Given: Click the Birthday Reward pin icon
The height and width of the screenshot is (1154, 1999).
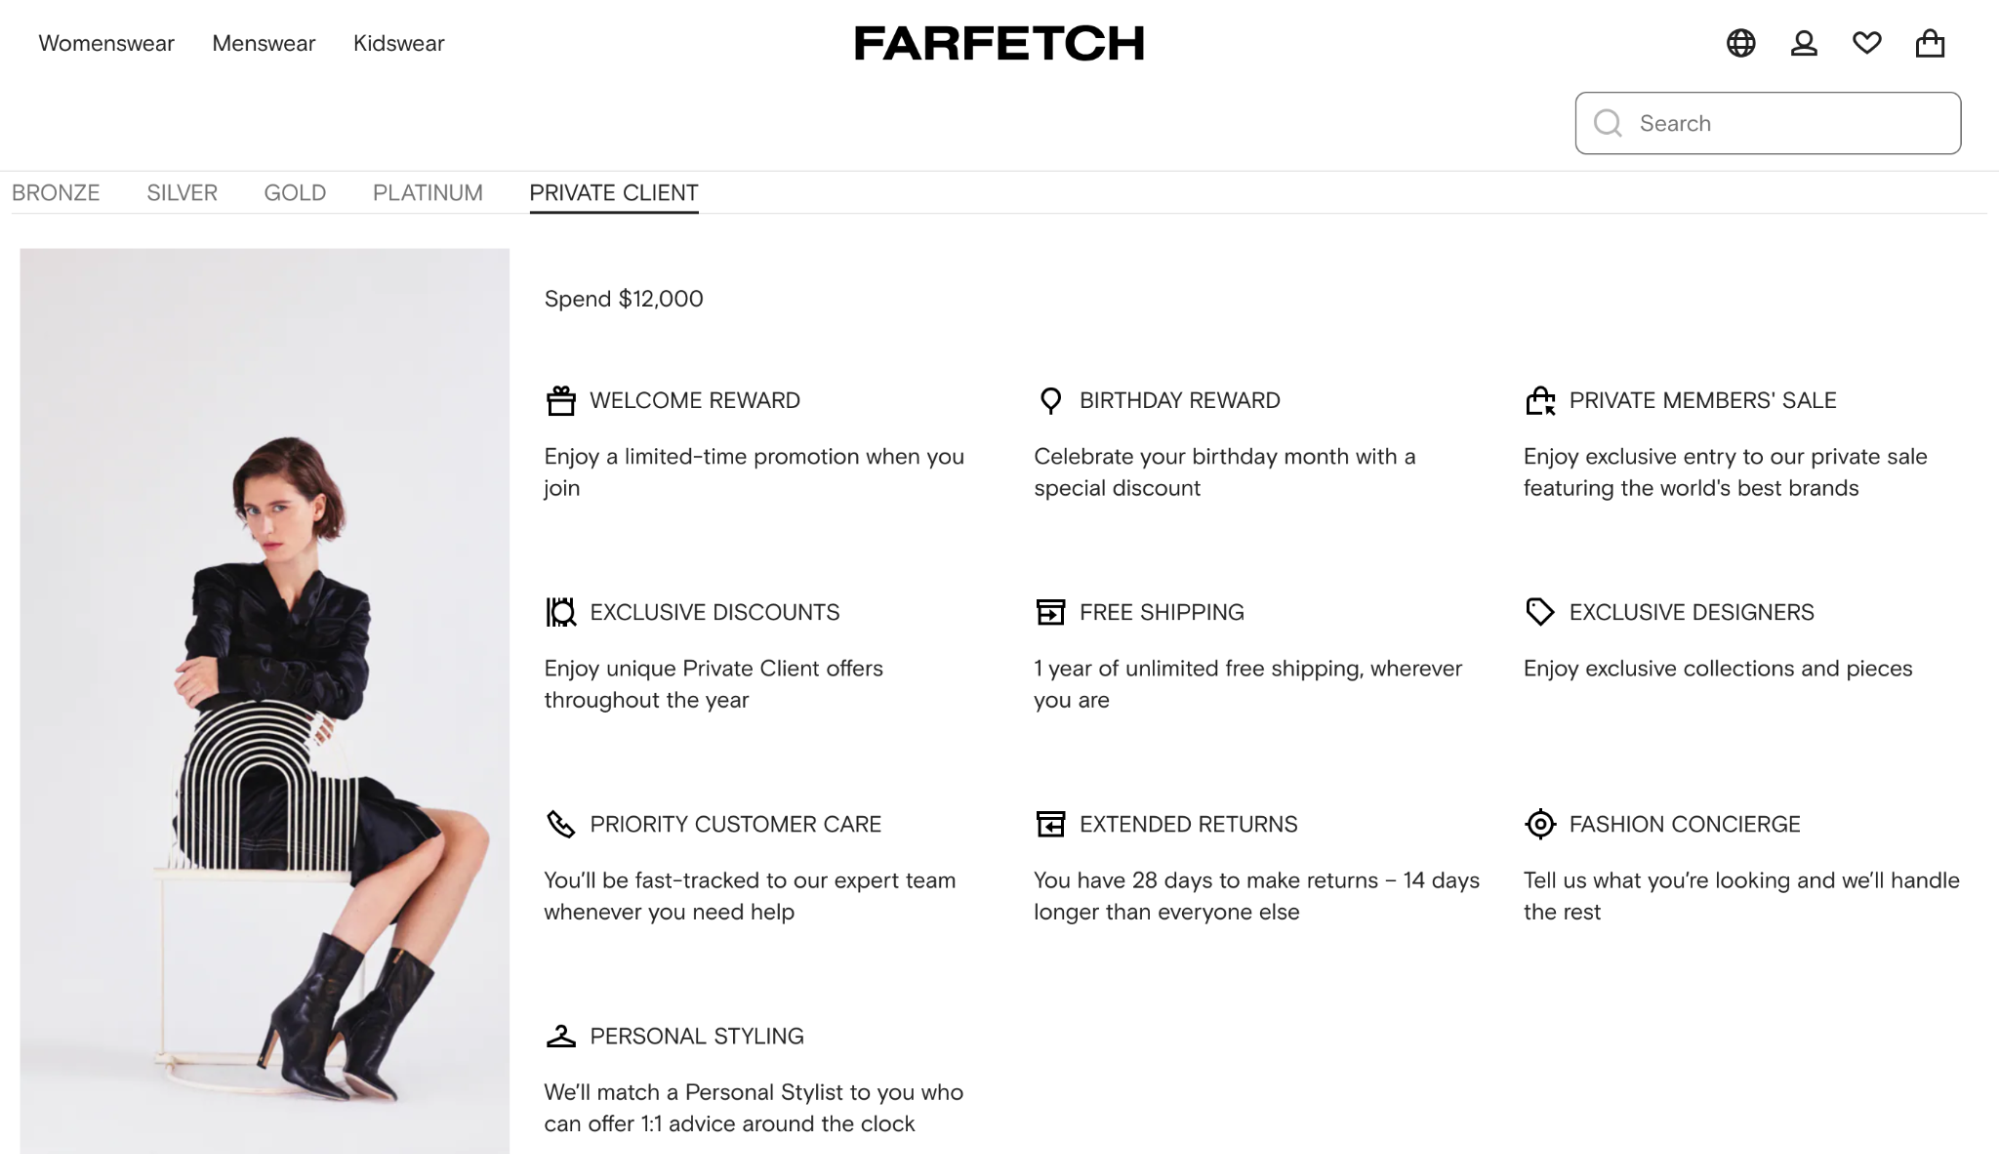Looking at the screenshot, I should (x=1050, y=400).
